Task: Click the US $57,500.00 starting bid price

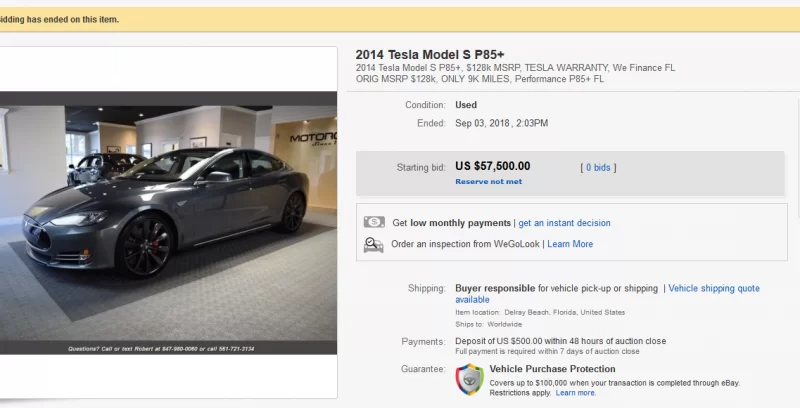Action: [492, 167]
